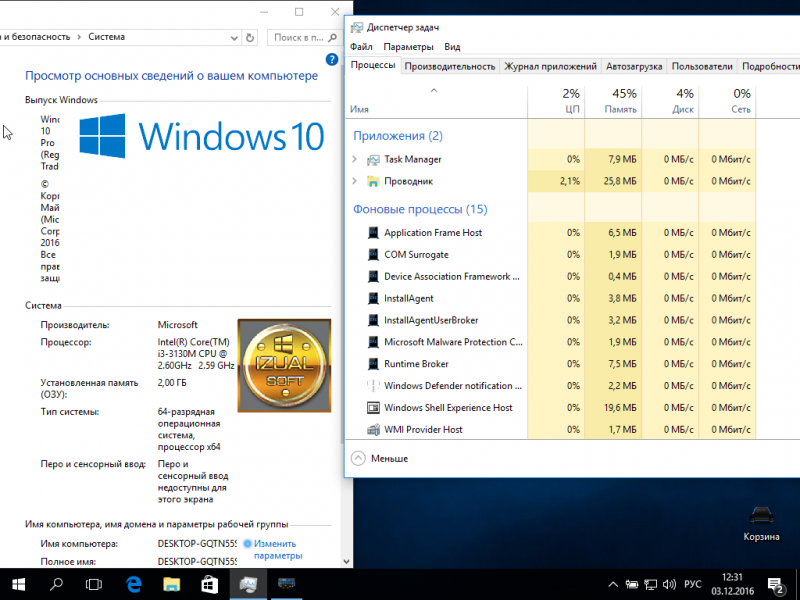Click the battery tray icon
800x600 pixels.
click(x=632, y=585)
